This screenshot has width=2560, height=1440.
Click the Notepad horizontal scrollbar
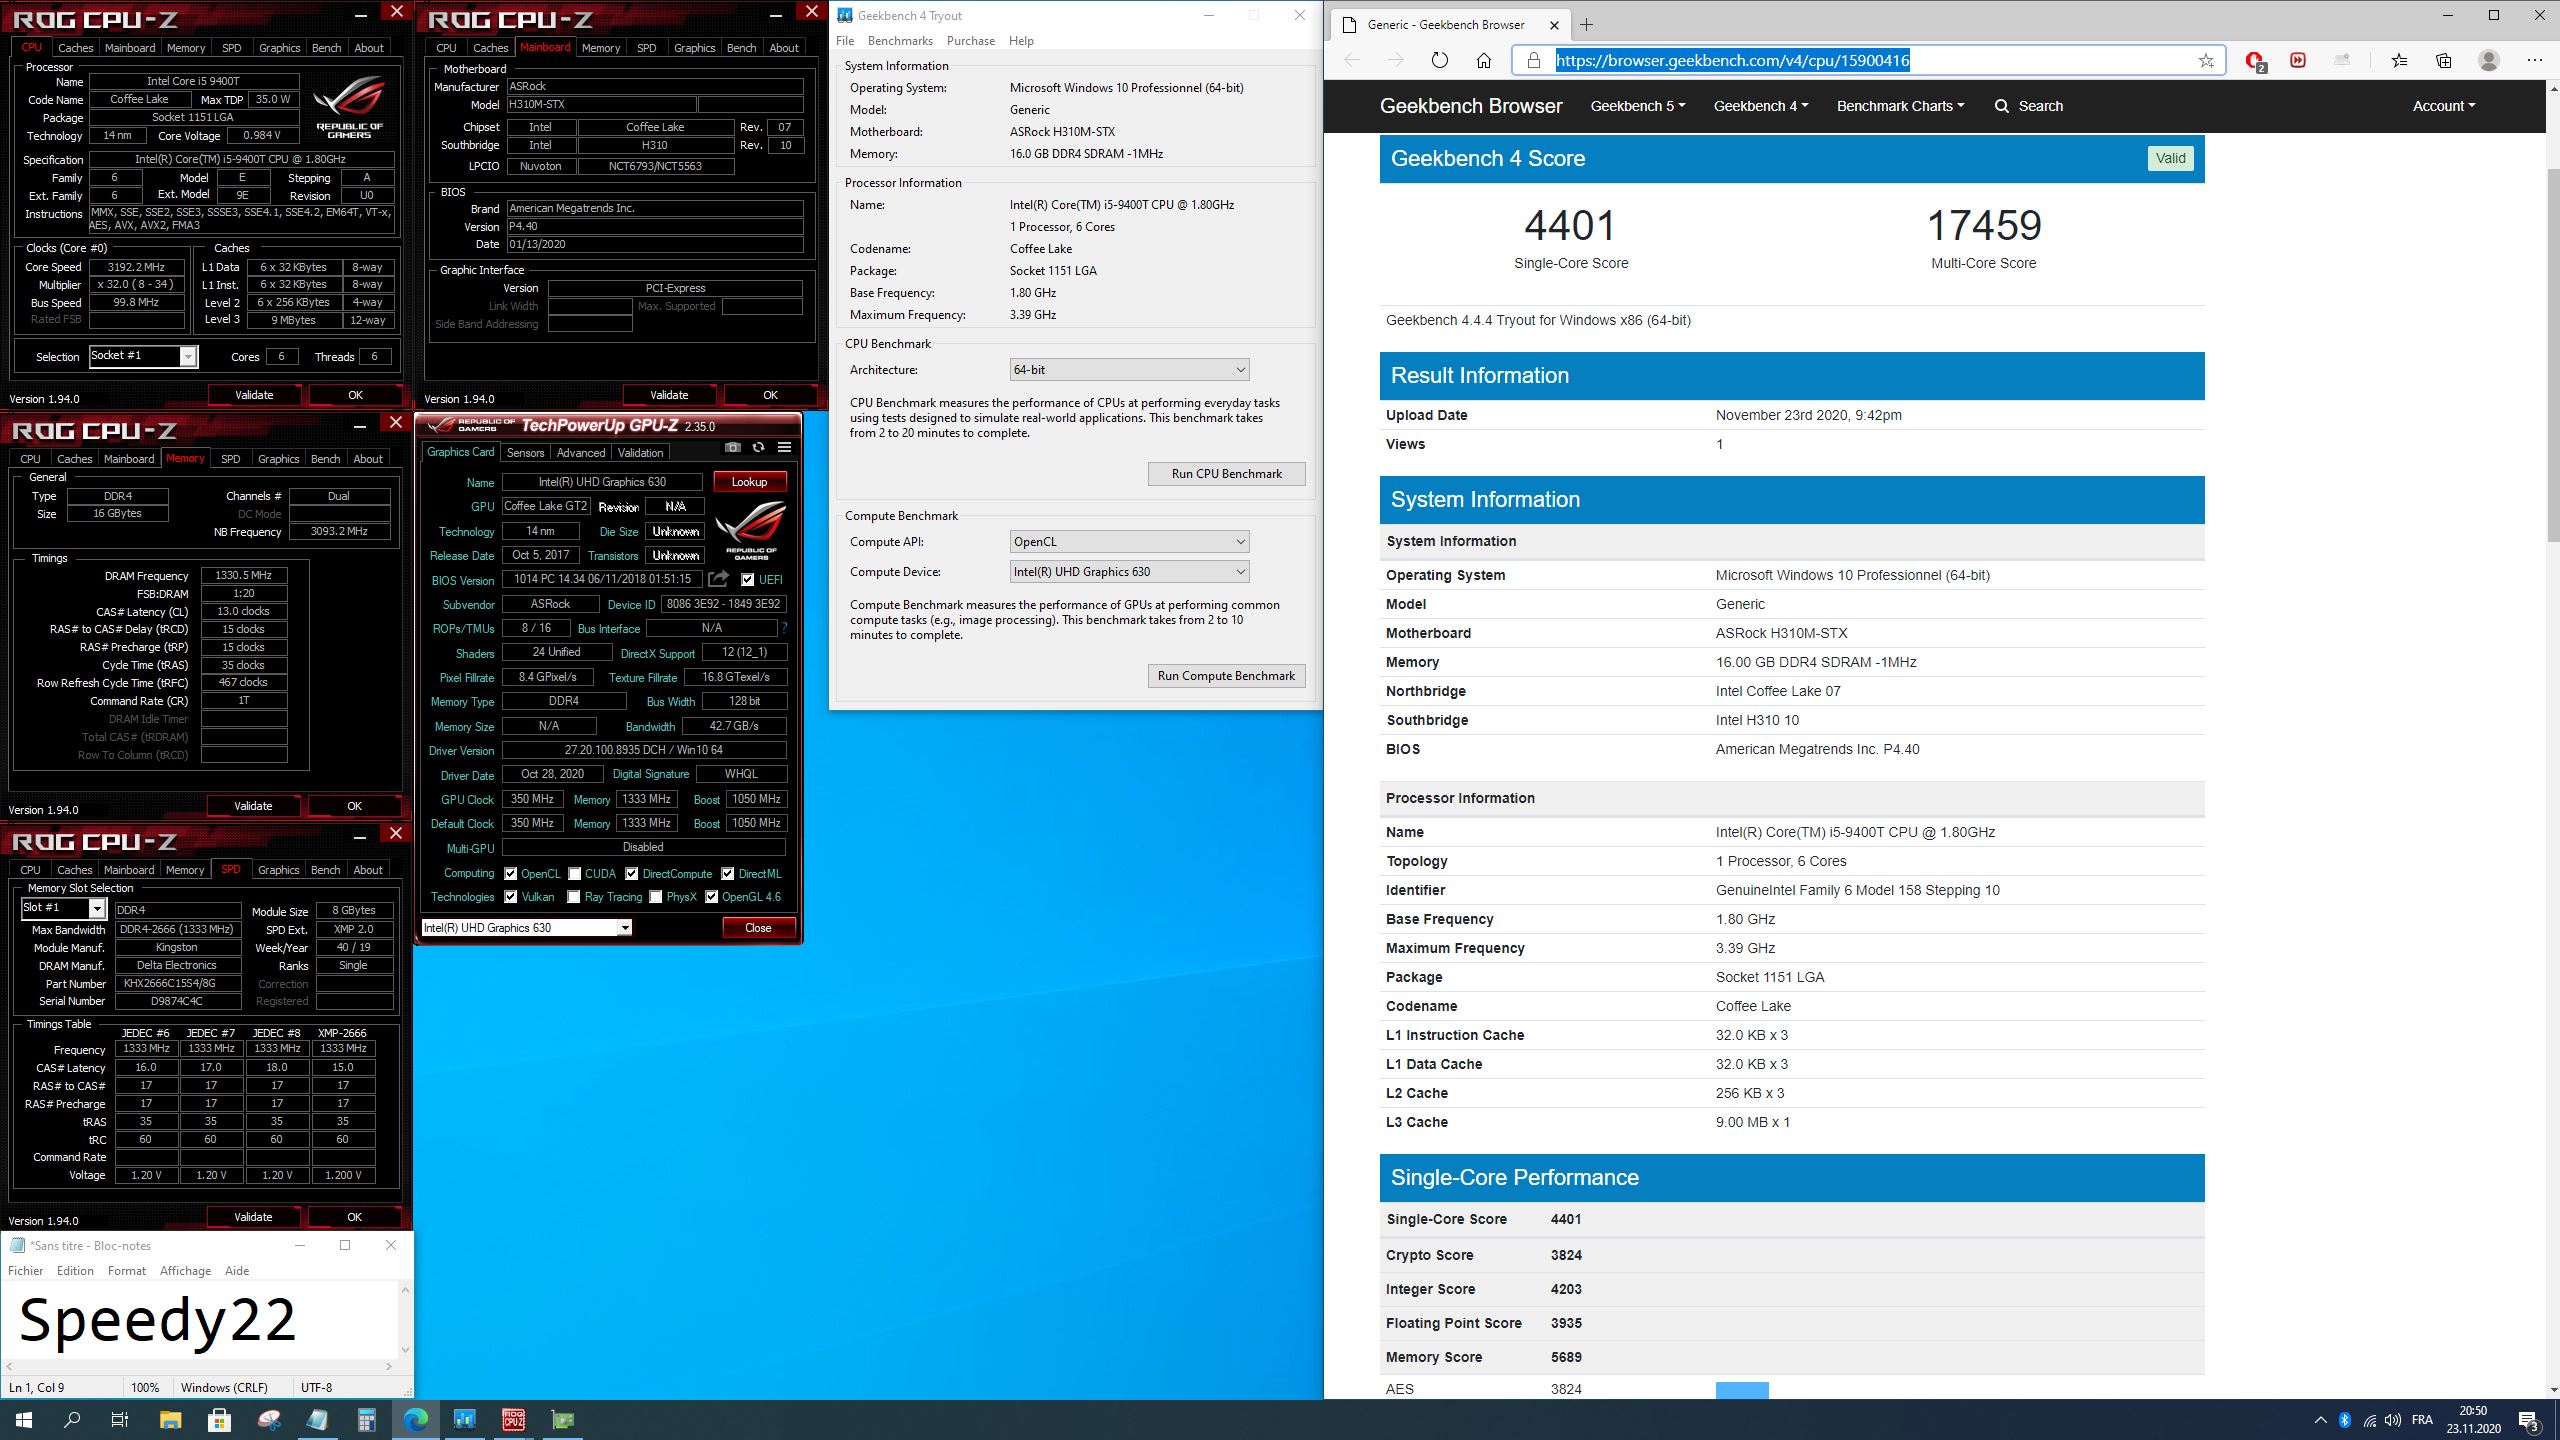[x=200, y=1365]
